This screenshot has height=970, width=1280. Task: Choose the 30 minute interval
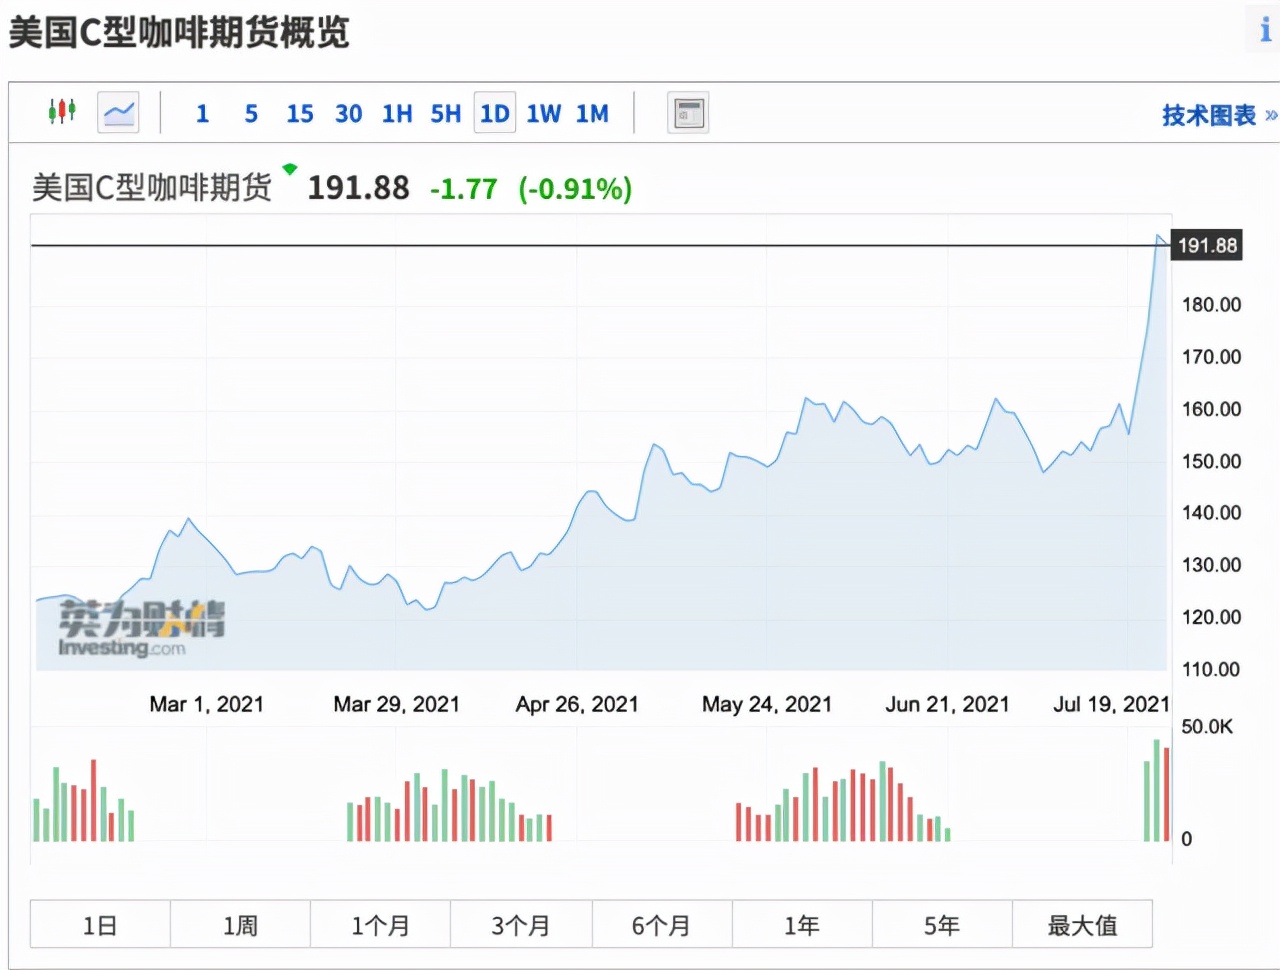pyautogui.click(x=348, y=113)
